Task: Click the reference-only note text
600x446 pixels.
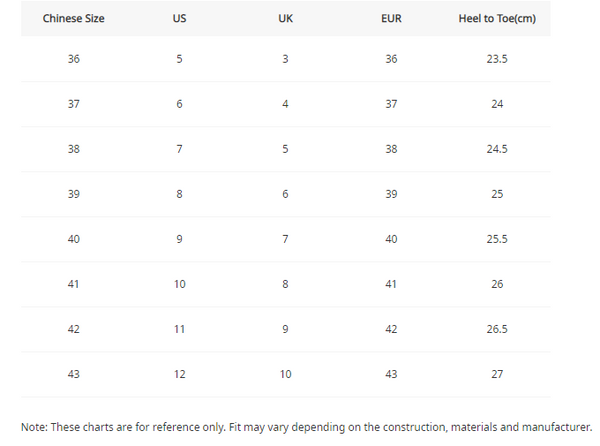Action: click(x=306, y=427)
